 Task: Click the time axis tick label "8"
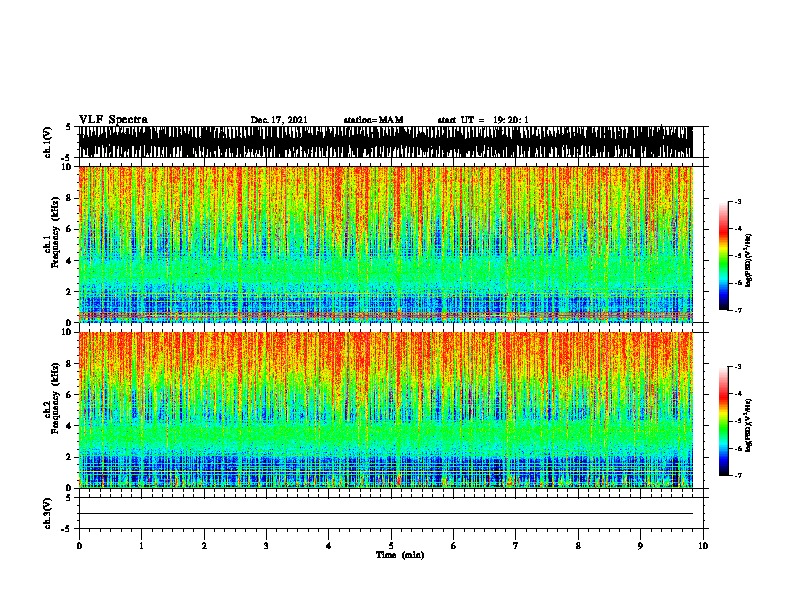(578, 546)
